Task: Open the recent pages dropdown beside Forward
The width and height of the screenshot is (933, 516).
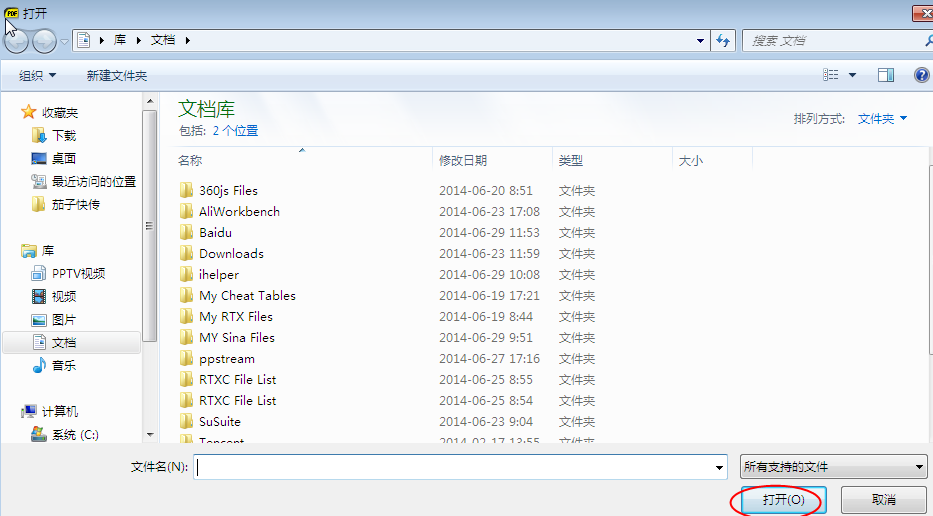Action: pos(64,42)
